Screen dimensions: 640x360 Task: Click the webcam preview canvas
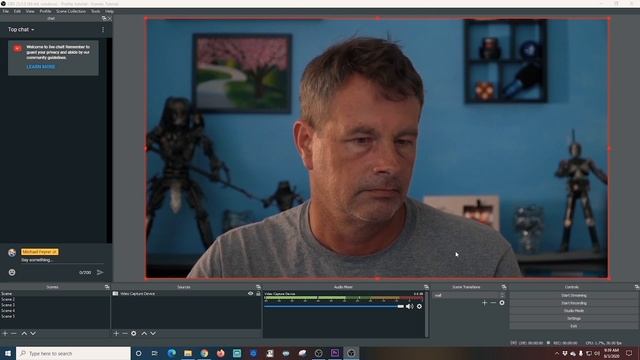coord(377,148)
